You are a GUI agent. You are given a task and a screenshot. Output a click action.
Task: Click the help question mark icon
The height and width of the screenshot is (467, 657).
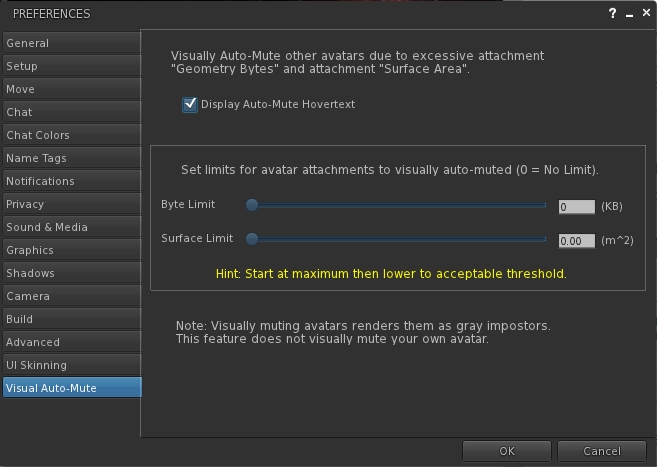[612, 14]
